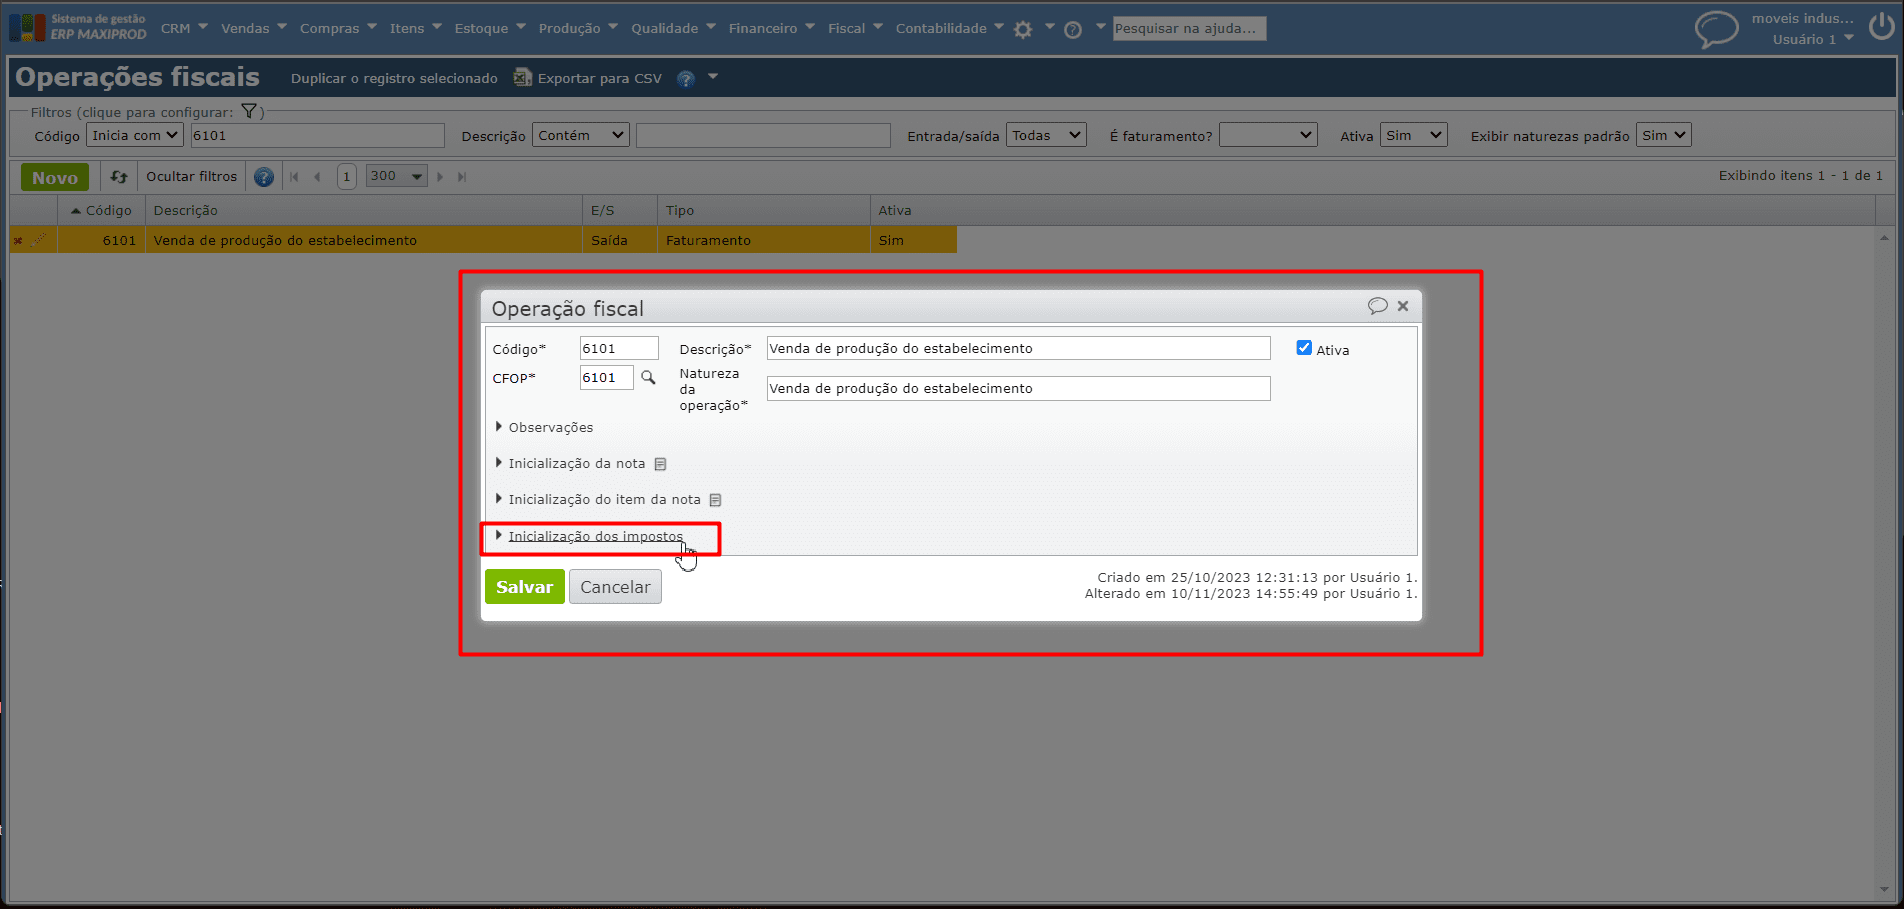Go to first page of grid
Viewport: 1904px width, 909px height.
point(294,177)
